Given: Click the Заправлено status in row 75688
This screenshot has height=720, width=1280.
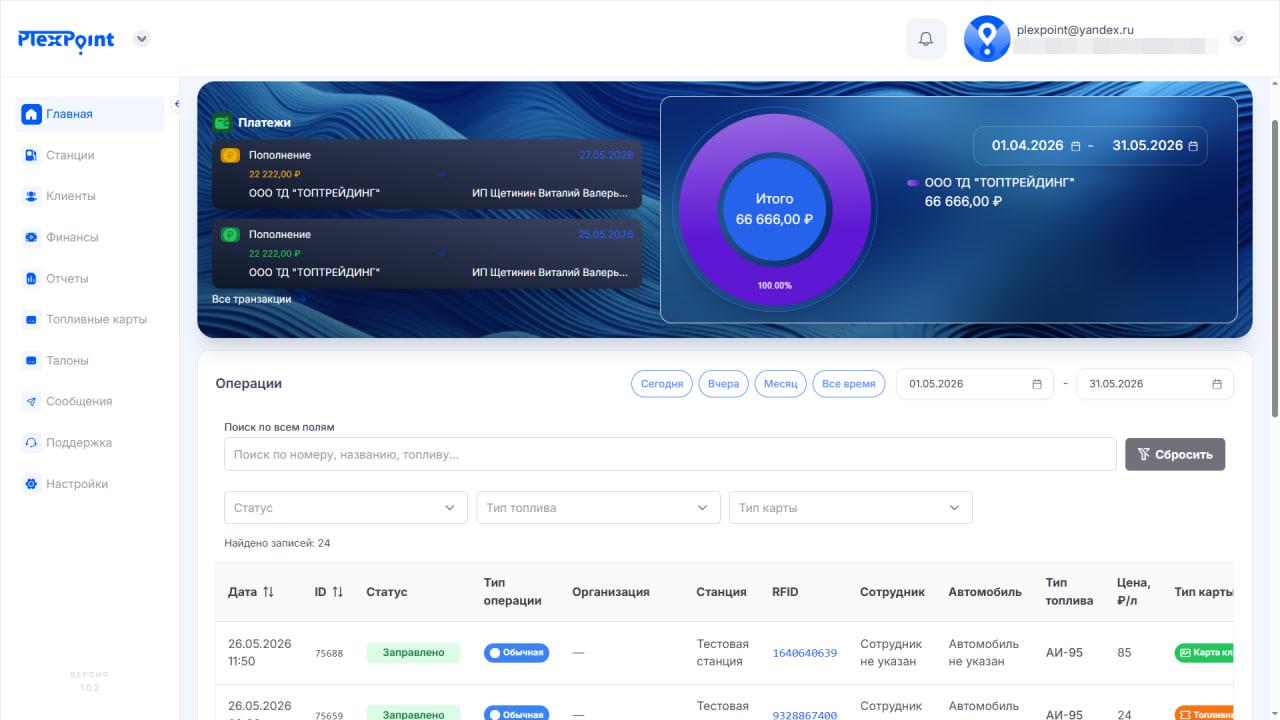Looking at the screenshot, I should tap(413, 653).
